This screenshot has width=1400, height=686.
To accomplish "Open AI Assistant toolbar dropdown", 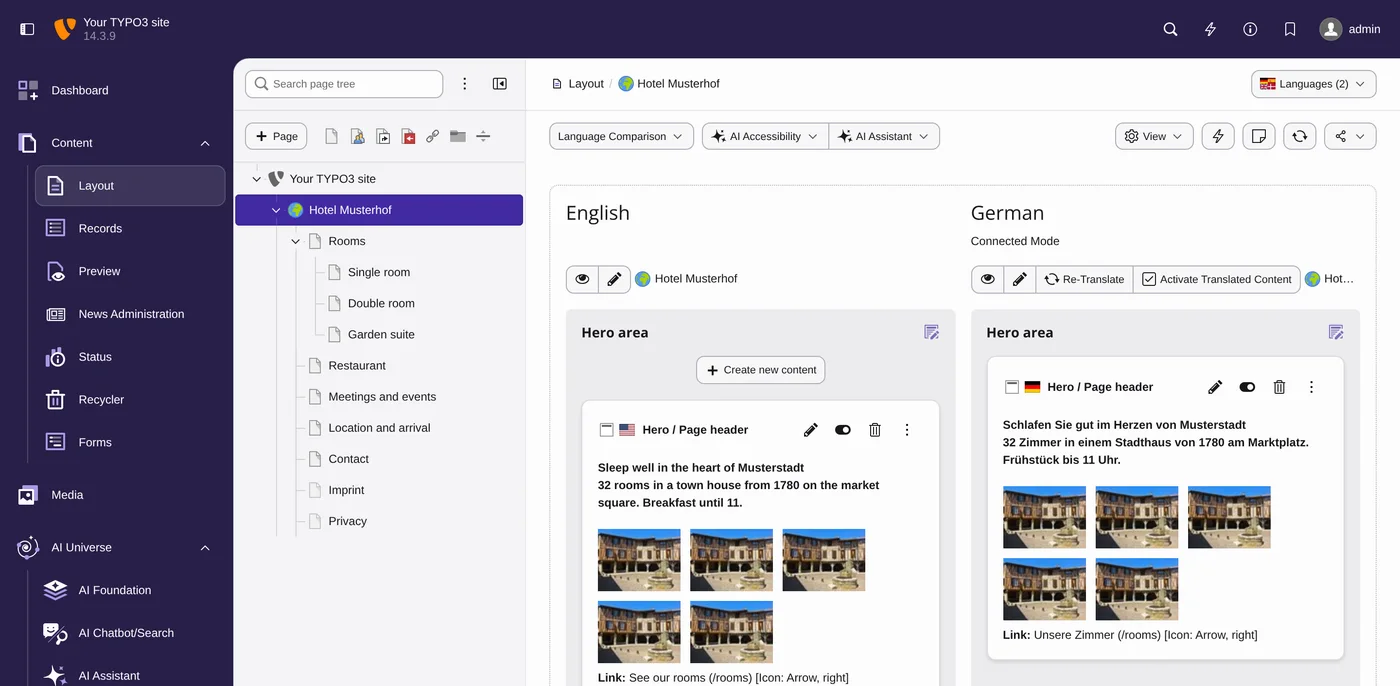I will click(x=884, y=136).
